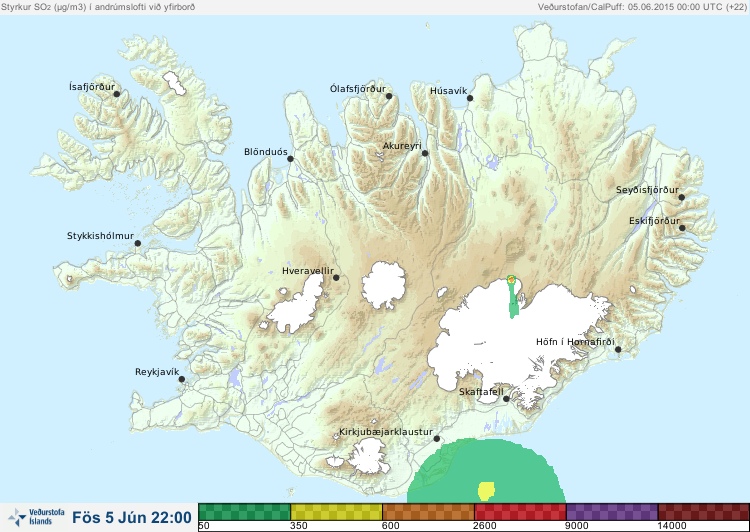750x532 pixels.
Task: Click the Akureyri town marker
Action: (x=425, y=154)
